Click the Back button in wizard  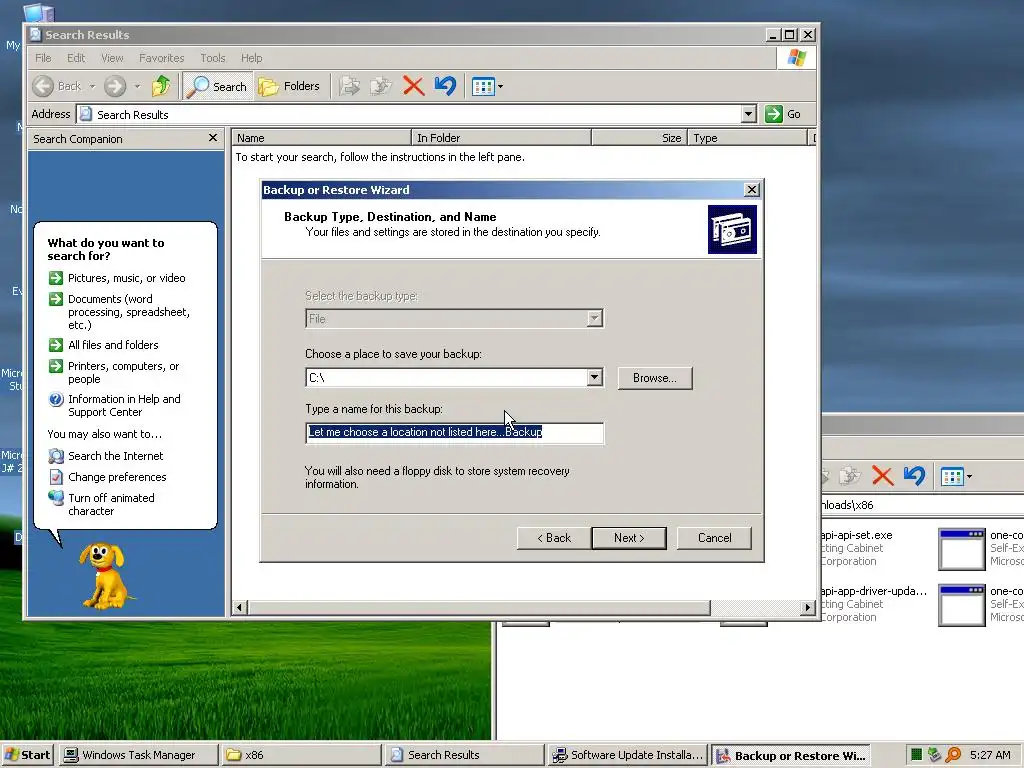coord(554,538)
